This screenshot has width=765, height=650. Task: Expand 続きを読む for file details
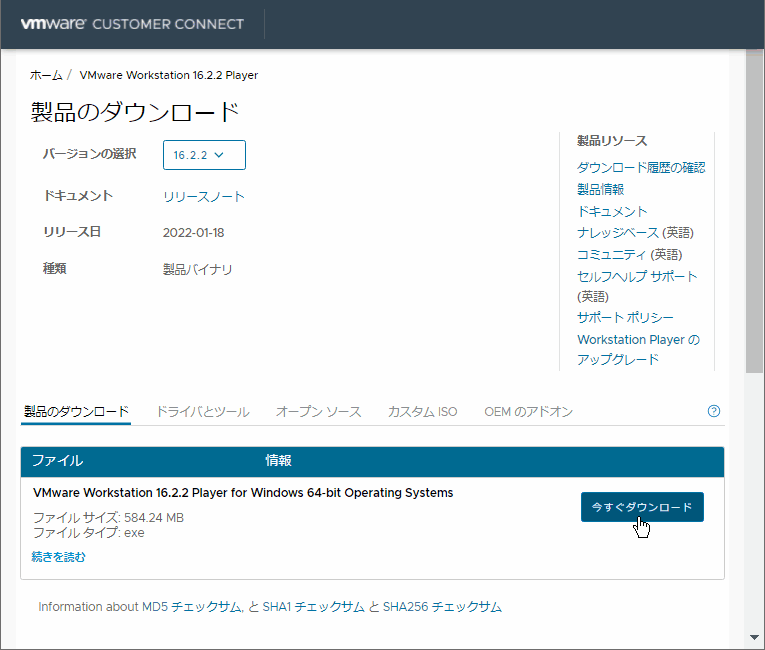coord(59,557)
